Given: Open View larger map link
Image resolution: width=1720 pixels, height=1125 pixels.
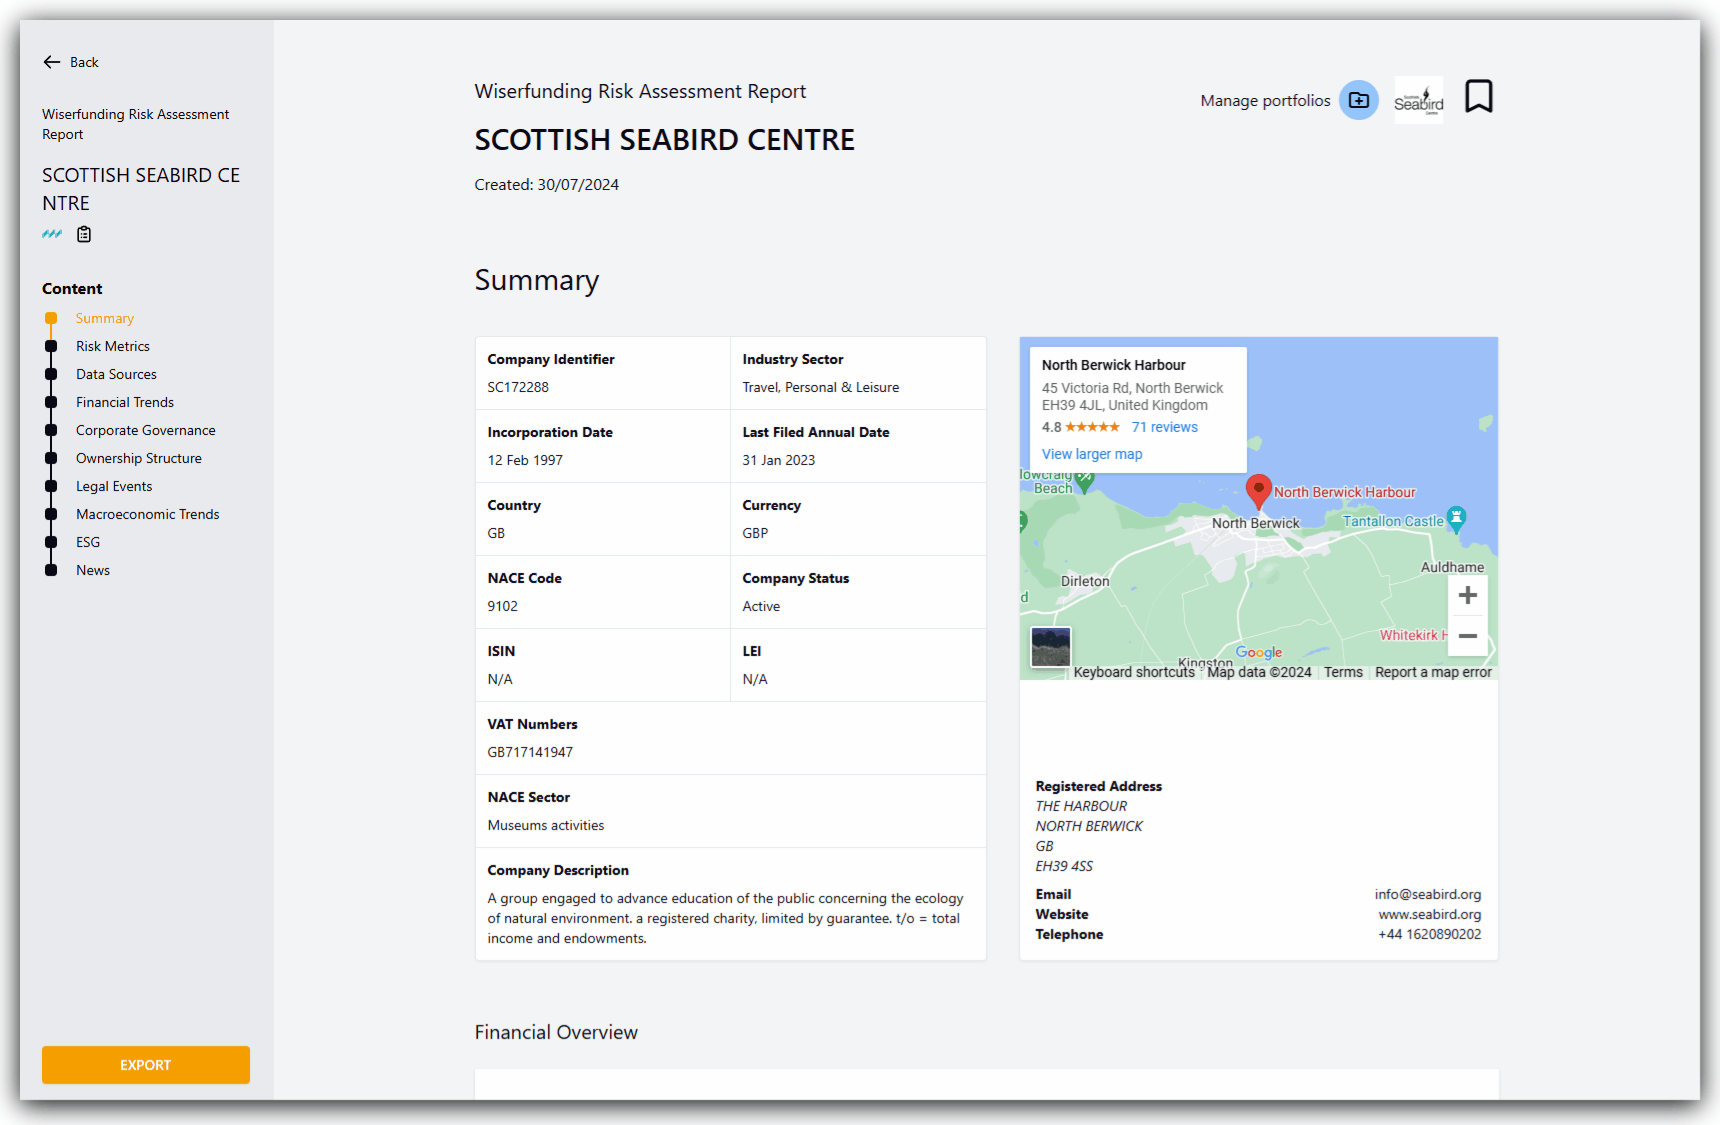Looking at the screenshot, I should (1092, 454).
